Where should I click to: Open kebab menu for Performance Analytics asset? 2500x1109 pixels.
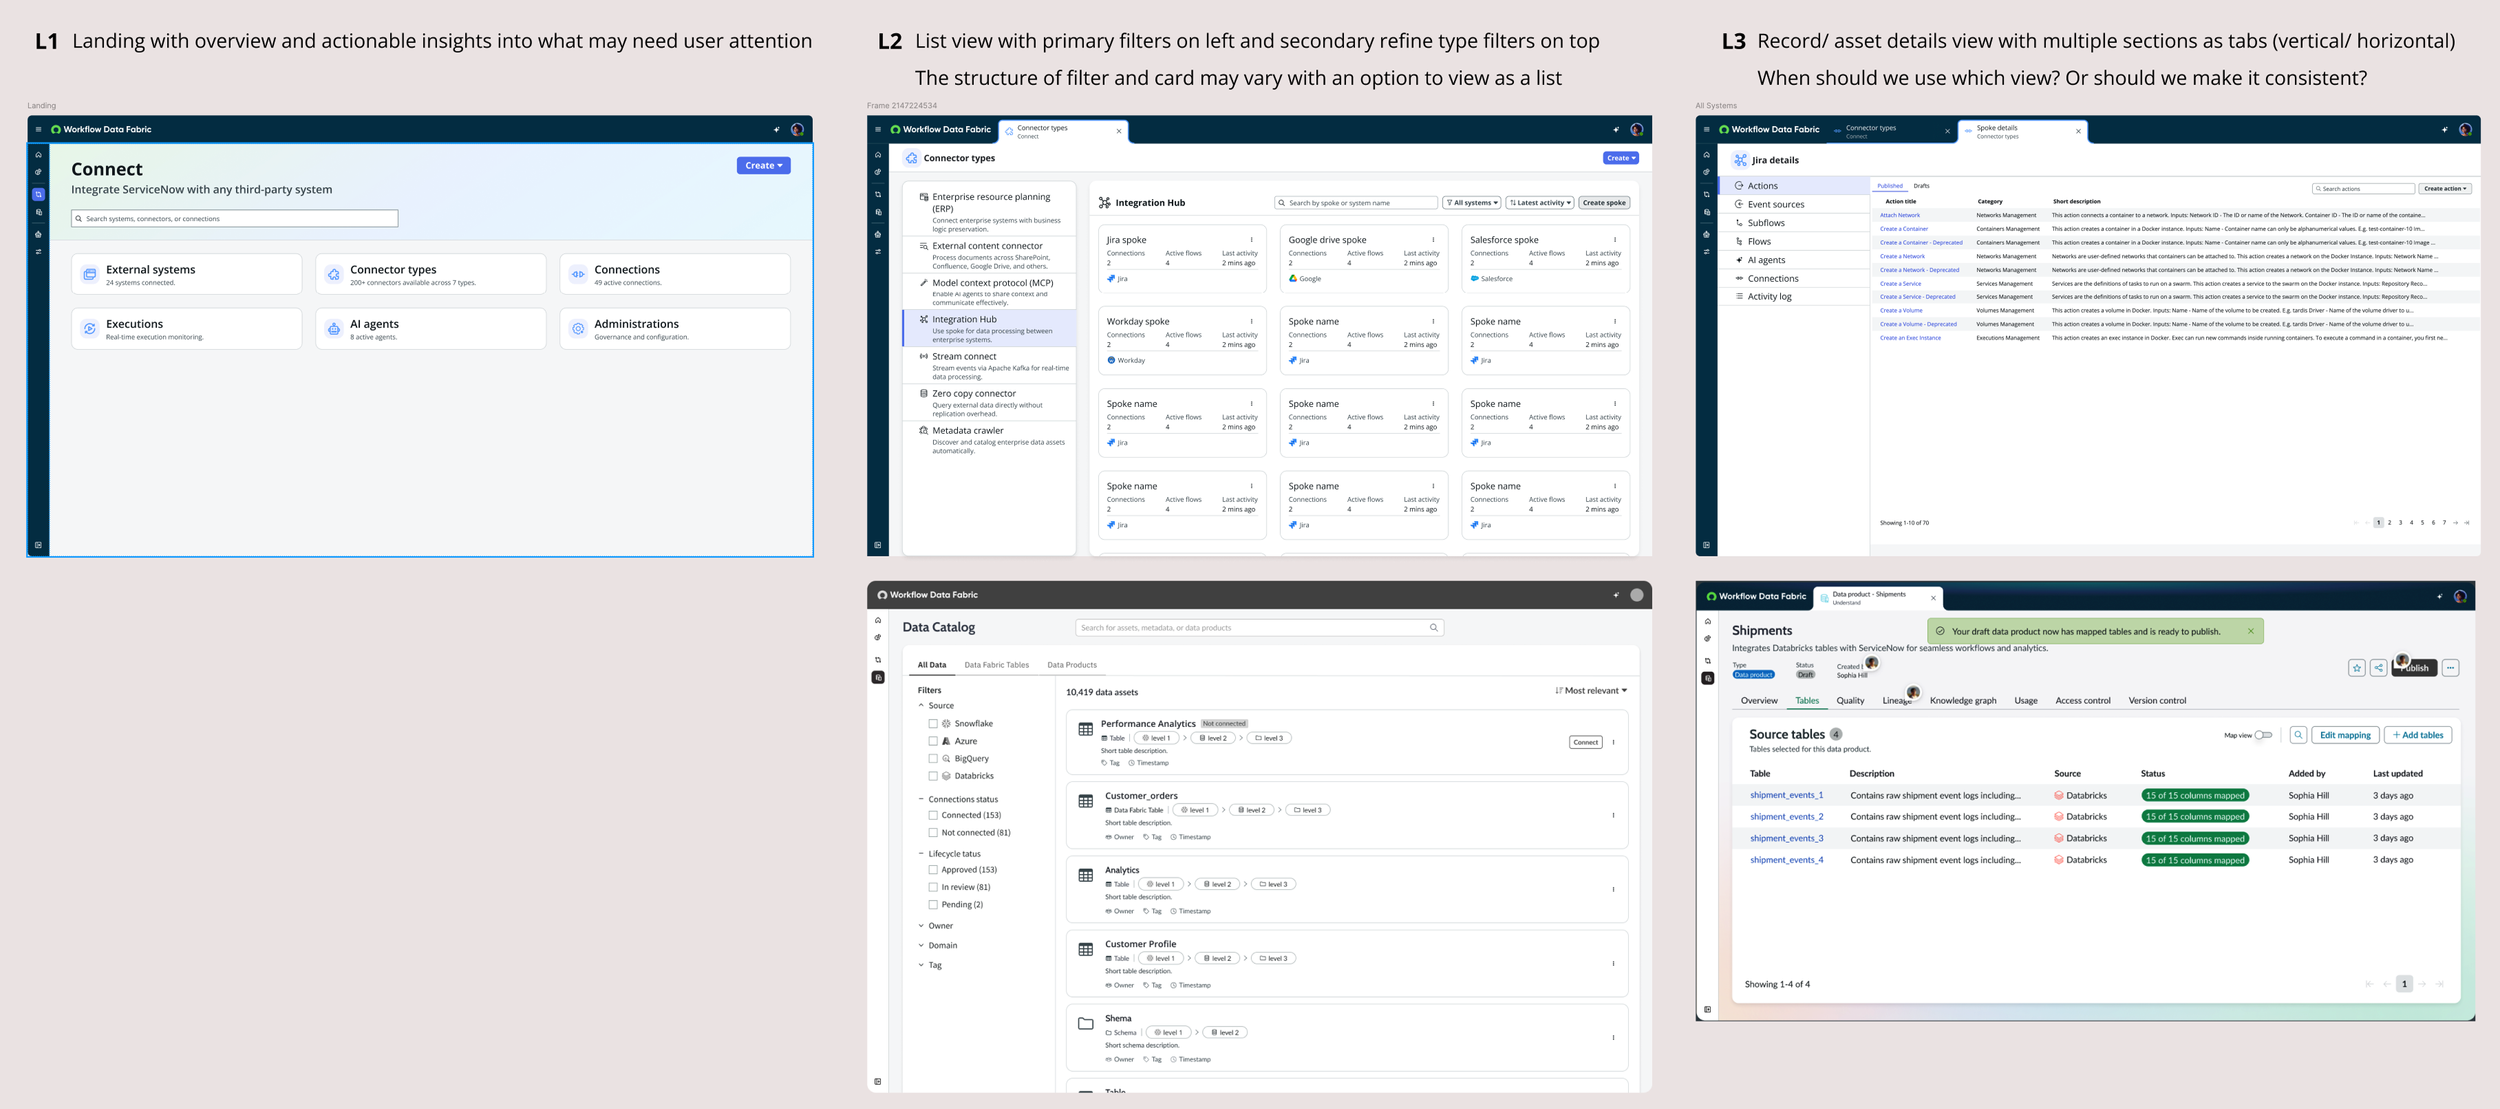tap(1613, 742)
